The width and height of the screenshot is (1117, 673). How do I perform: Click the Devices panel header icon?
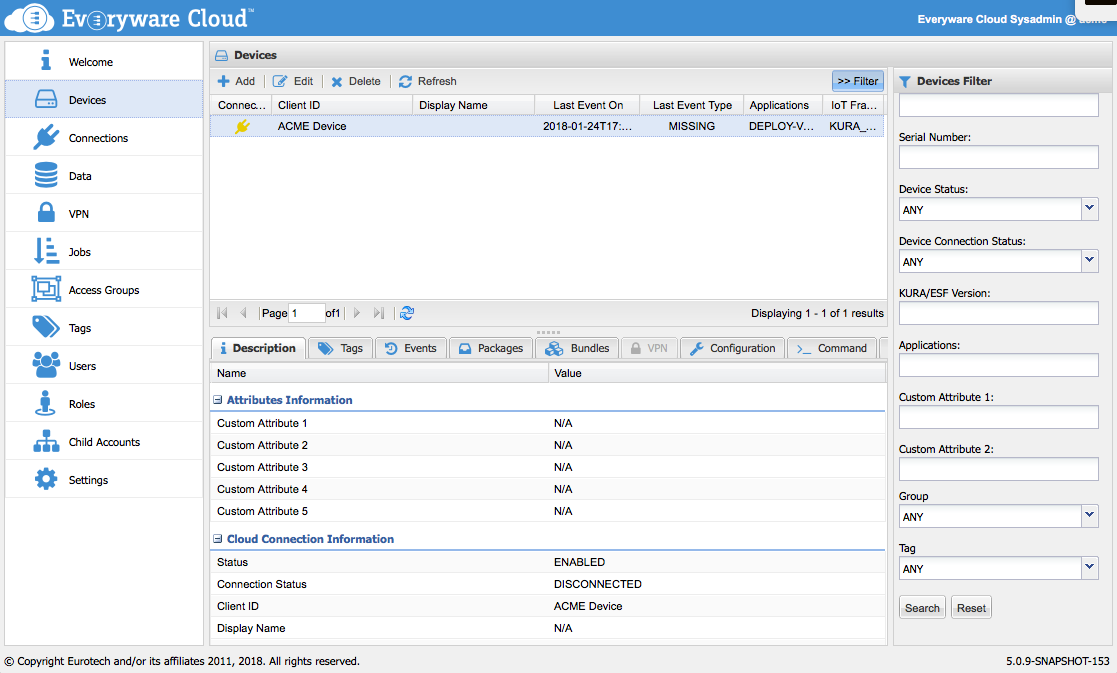[222, 55]
